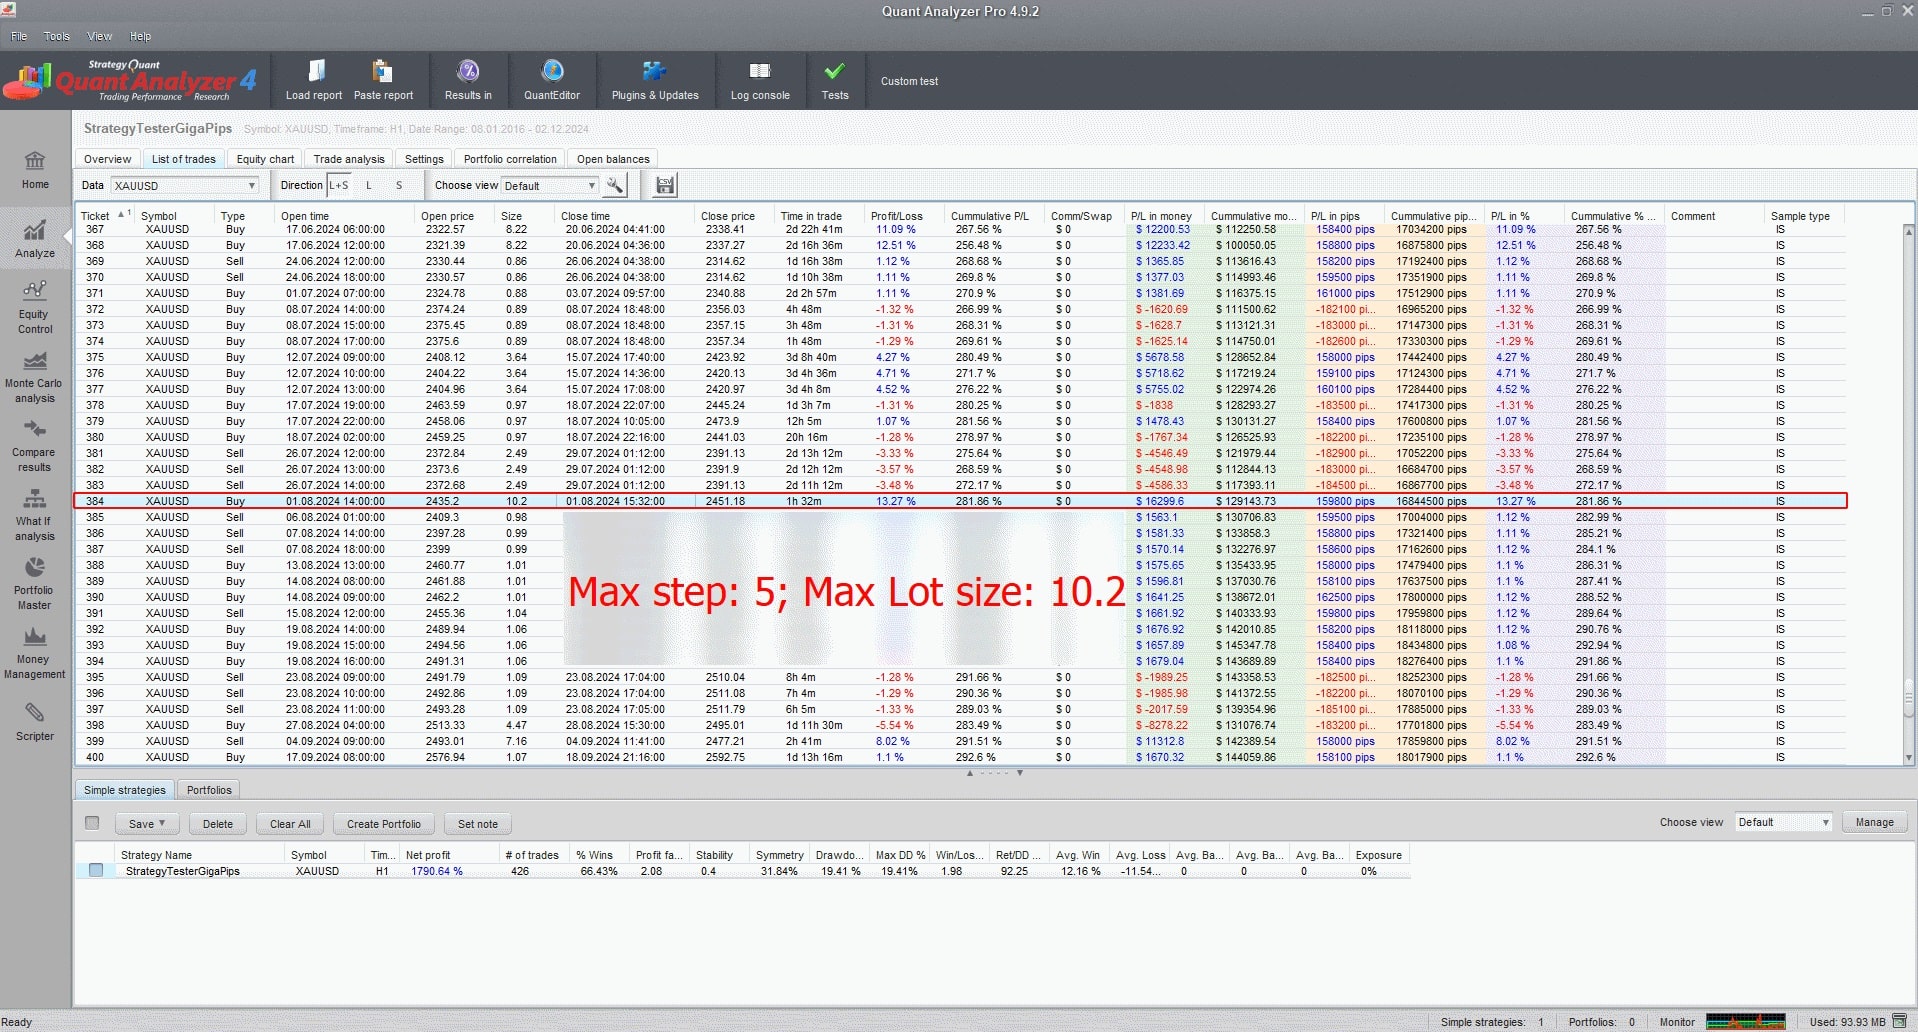Switch to Portfolio correlation tab
This screenshot has width=1918, height=1032.
tap(510, 159)
